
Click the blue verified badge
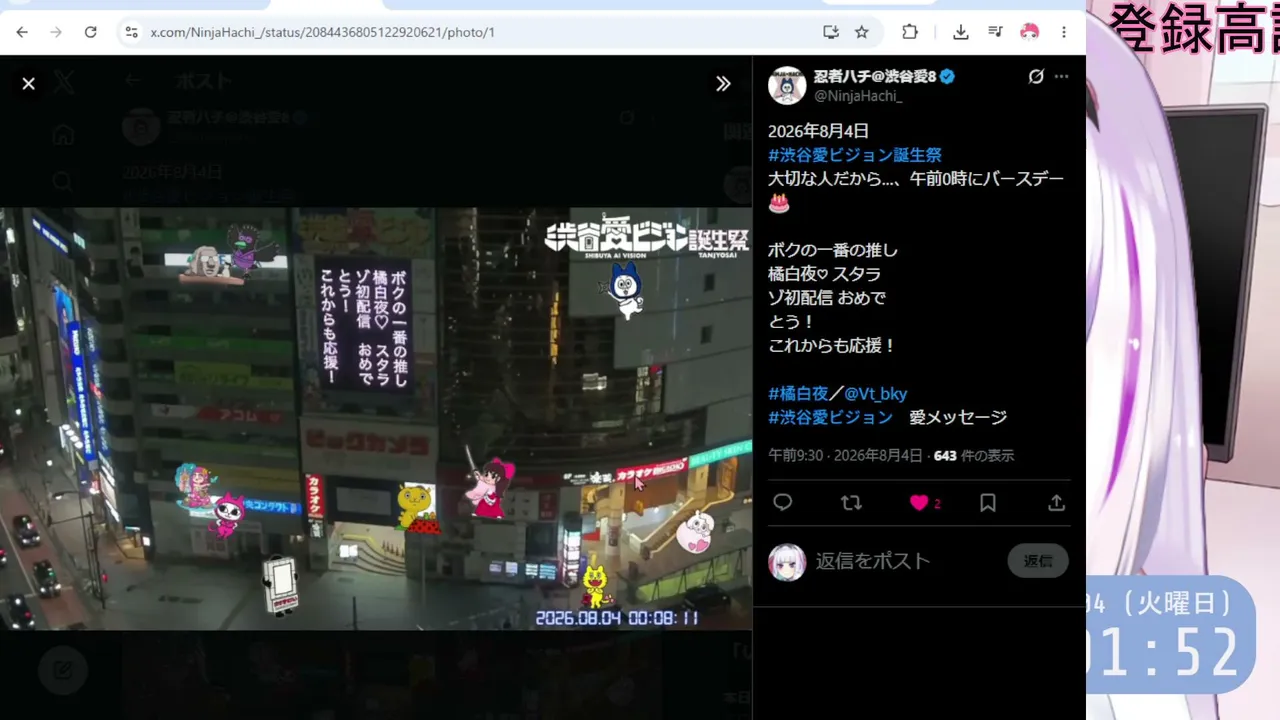(947, 76)
